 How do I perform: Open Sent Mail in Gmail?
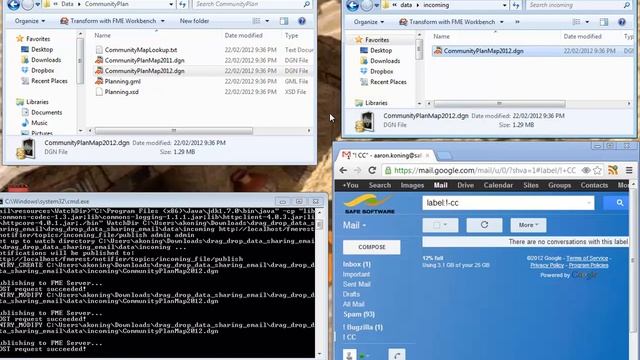[356, 284]
